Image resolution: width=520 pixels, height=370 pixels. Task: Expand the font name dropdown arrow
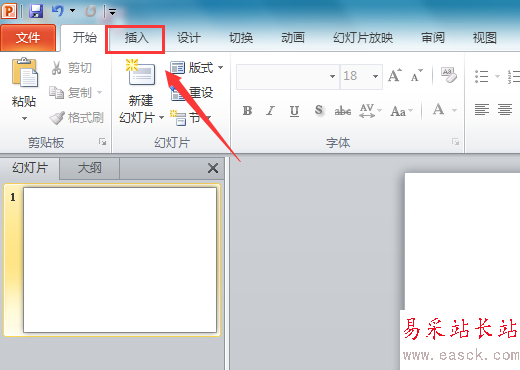[332, 76]
